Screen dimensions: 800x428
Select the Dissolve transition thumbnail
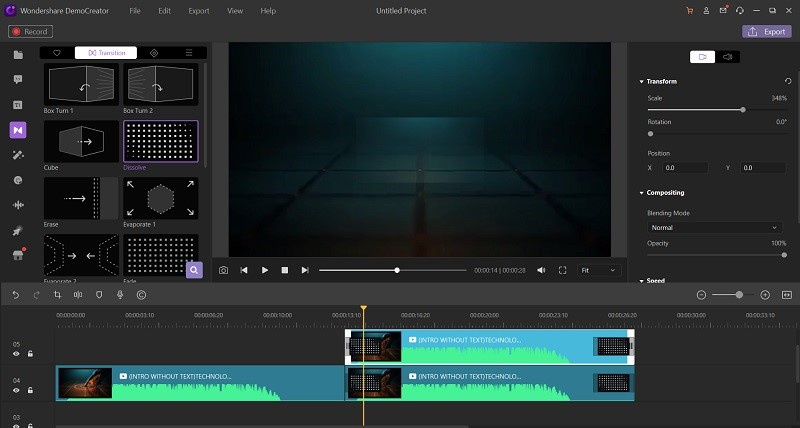pyautogui.click(x=161, y=141)
